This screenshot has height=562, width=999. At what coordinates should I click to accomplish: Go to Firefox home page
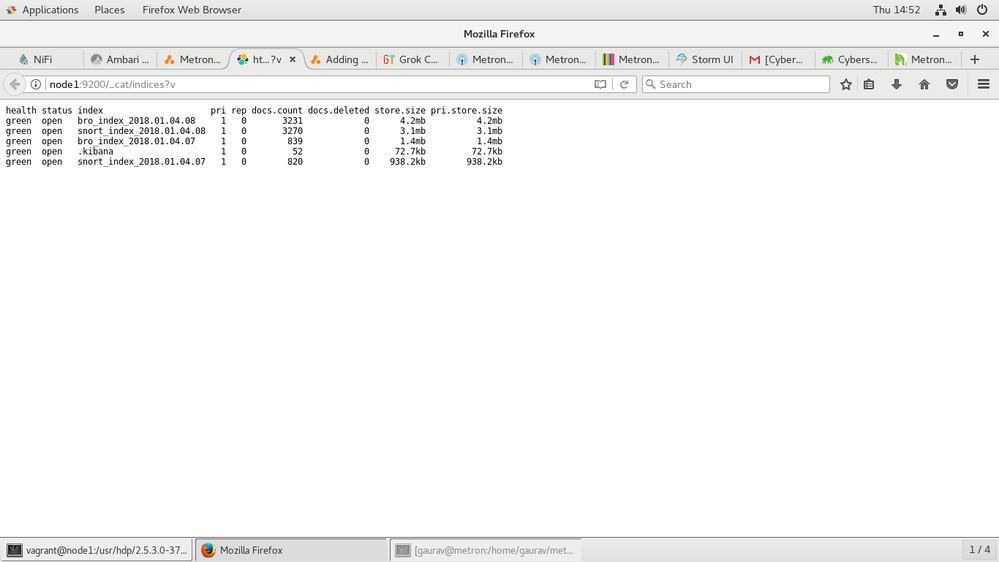(924, 84)
